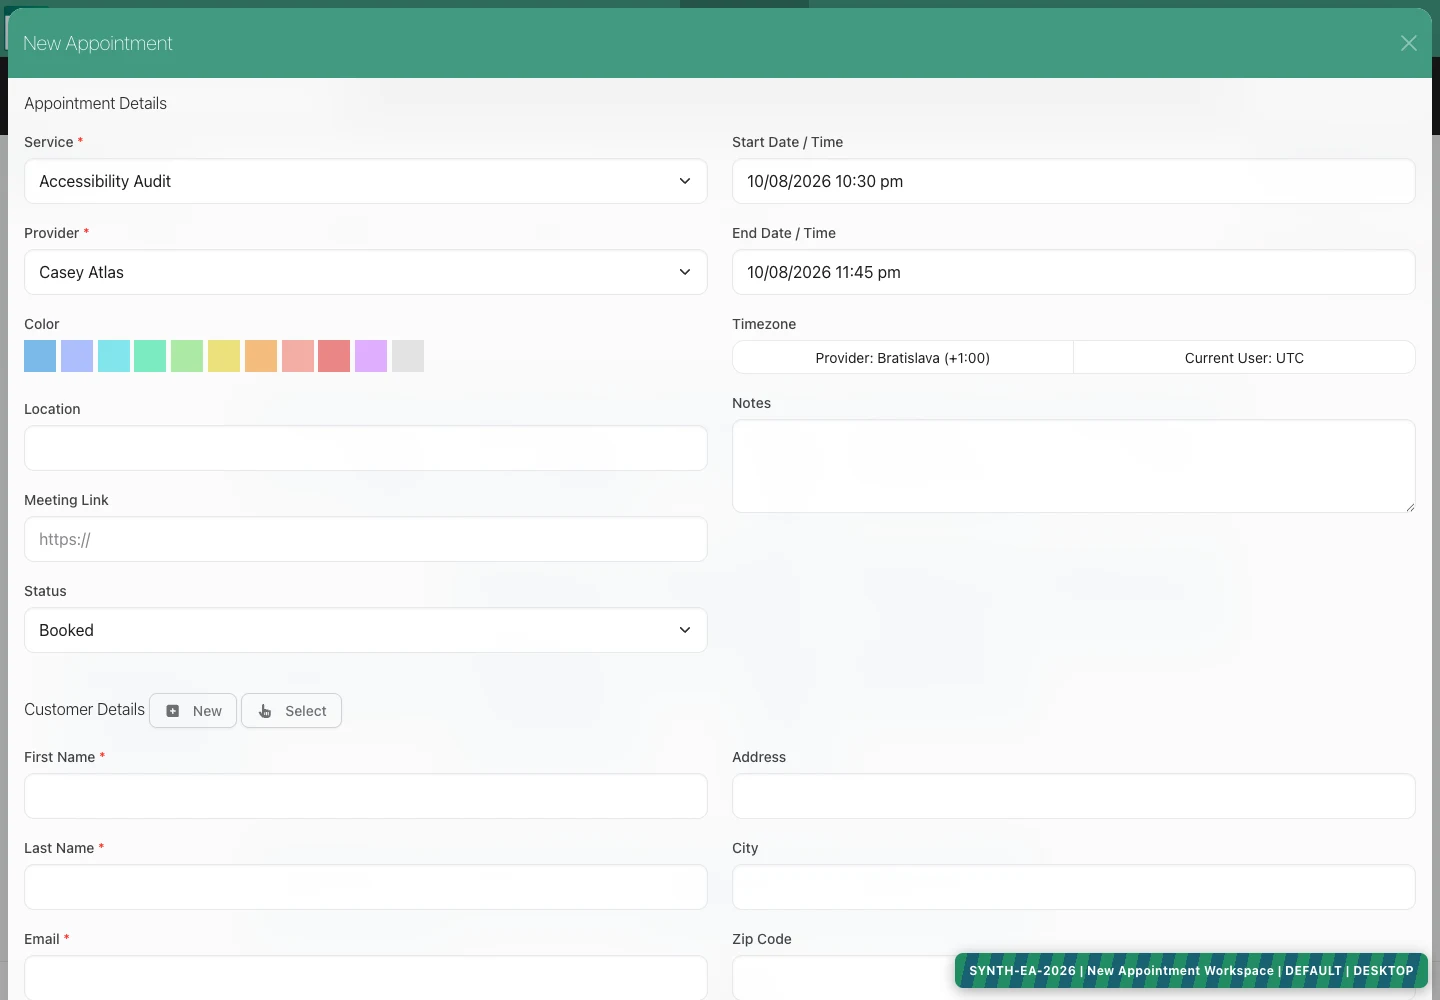Pick the orange color swatch
The height and width of the screenshot is (1000, 1440).
click(x=261, y=356)
